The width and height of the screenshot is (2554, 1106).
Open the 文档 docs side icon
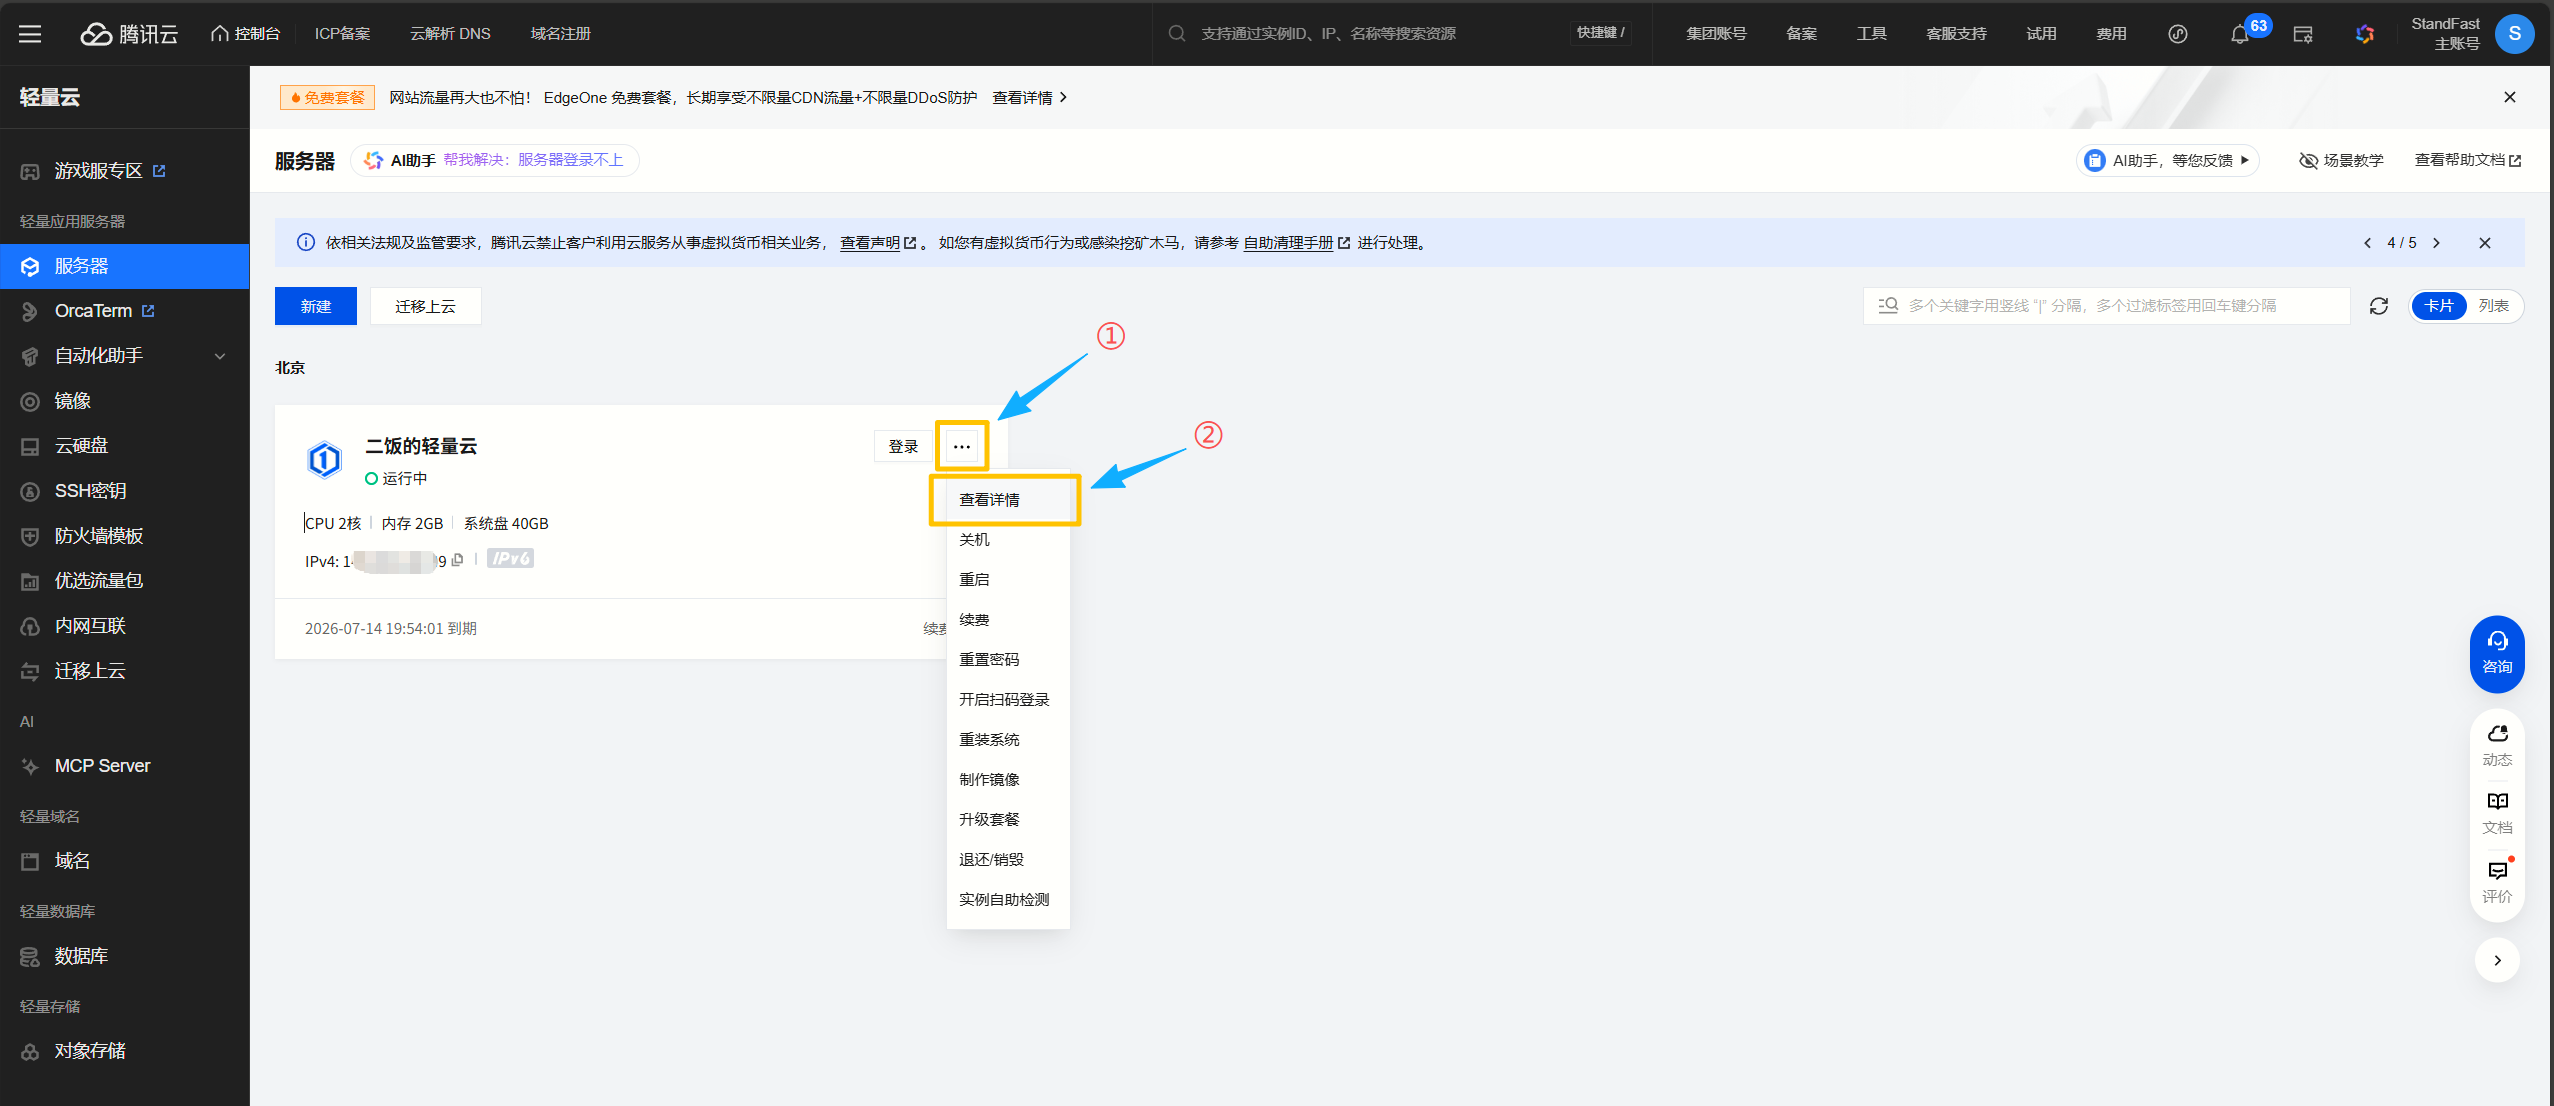tap(2497, 812)
